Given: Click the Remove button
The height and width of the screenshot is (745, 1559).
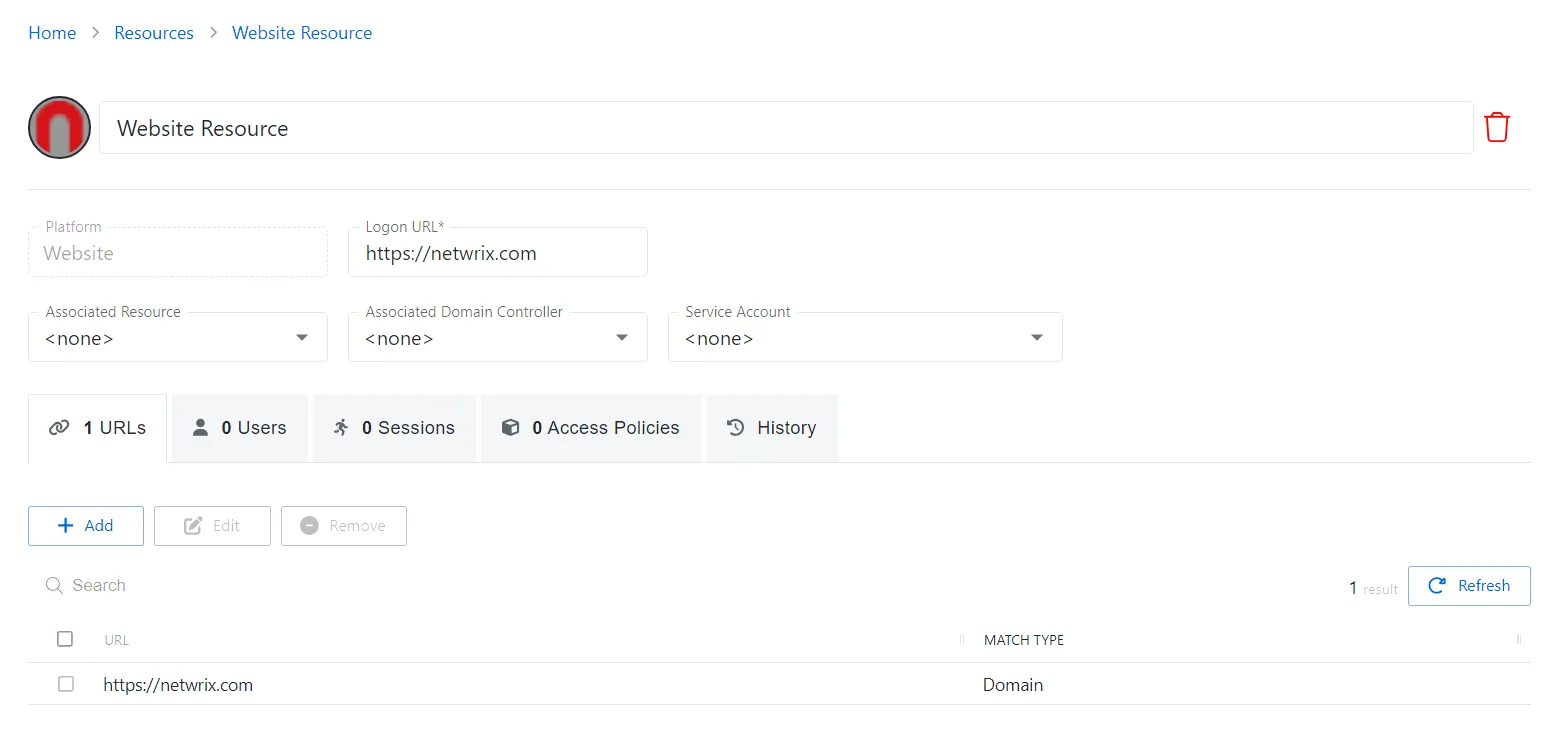Looking at the screenshot, I should point(344,526).
